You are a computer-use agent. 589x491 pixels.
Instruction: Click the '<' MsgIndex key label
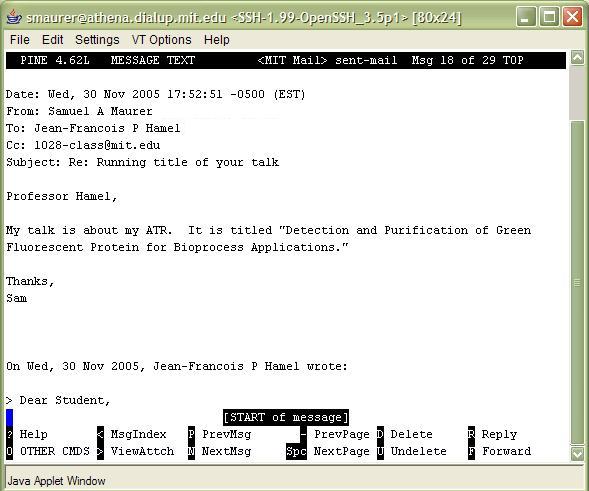pos(100,434)
